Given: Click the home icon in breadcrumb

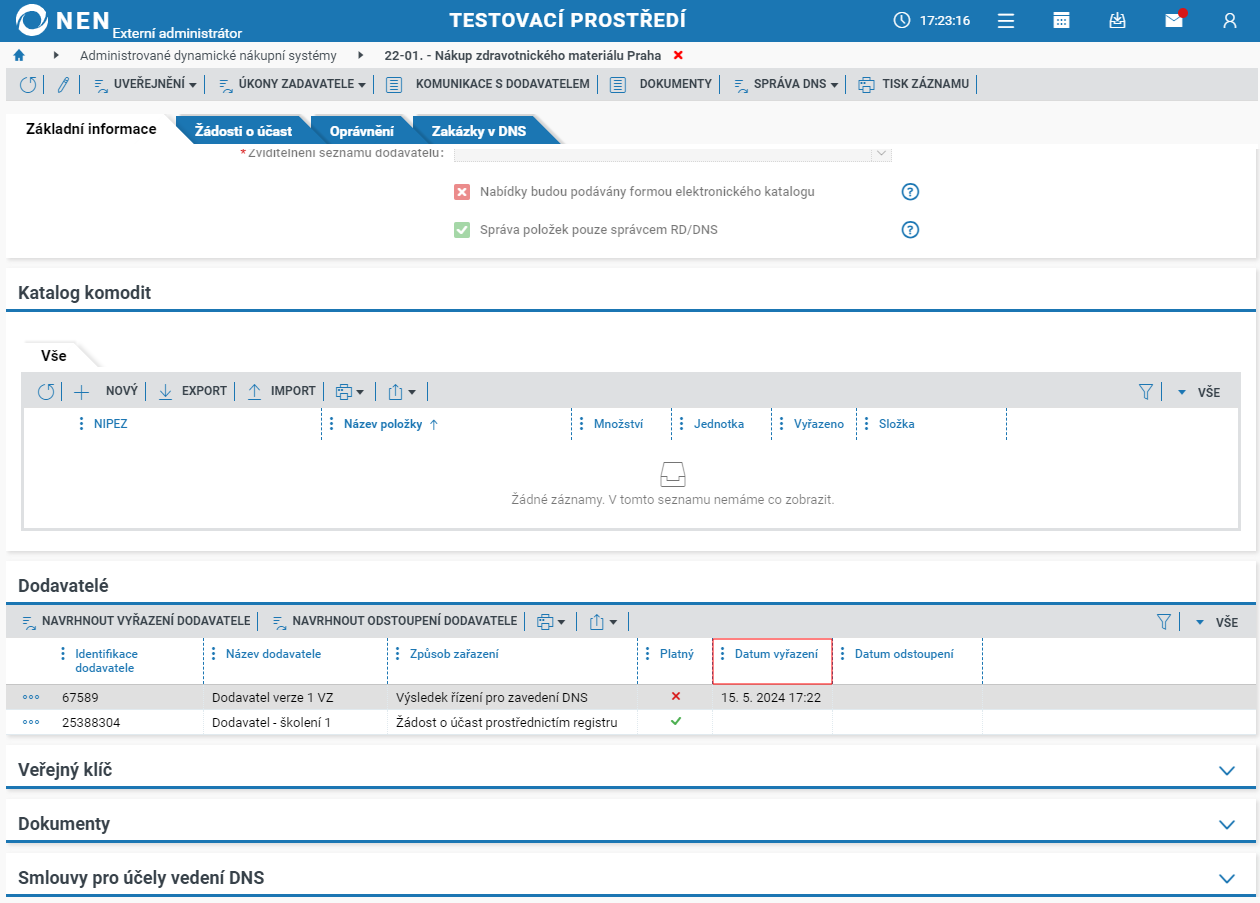Looking at the screenshot, I should click(19, 55).
